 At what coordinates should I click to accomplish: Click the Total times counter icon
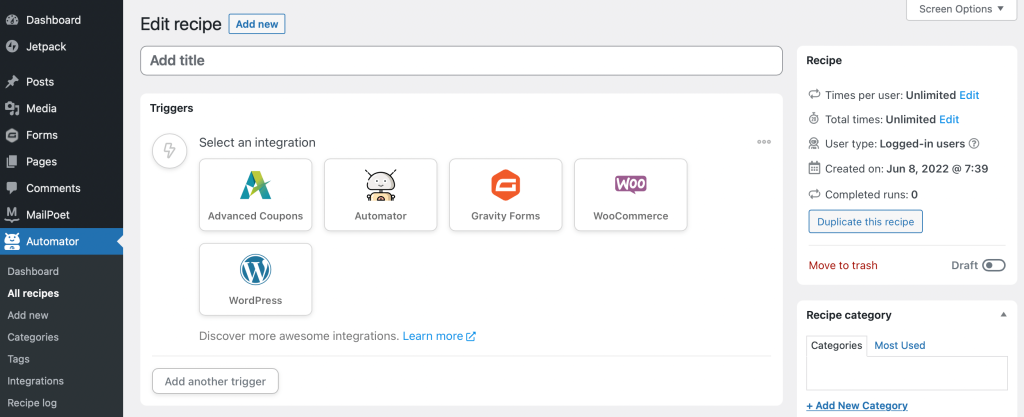(x=814, y=119)
